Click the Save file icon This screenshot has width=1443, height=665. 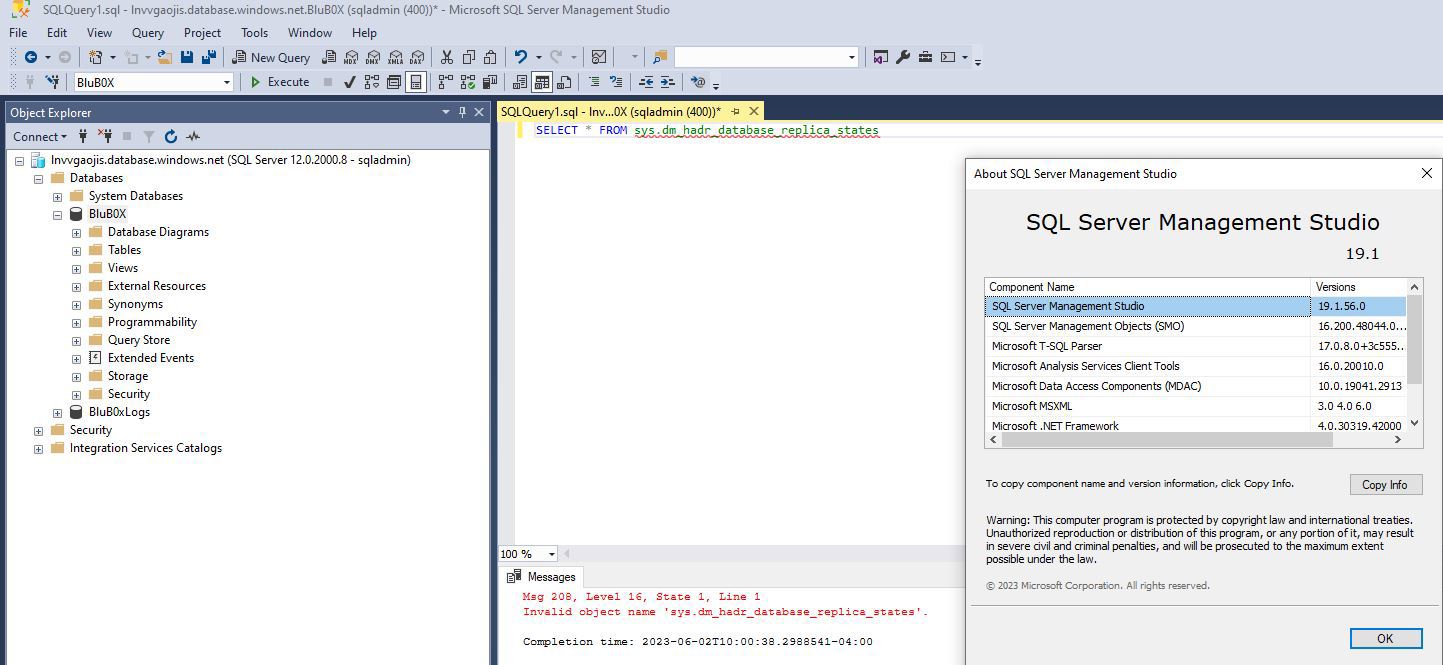pos(187,57)
